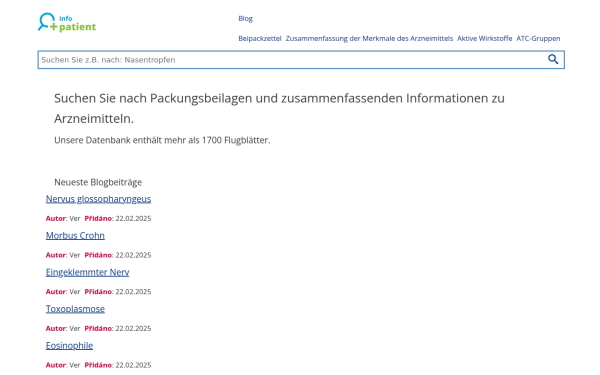The height and width of the screenshot is (375, 600).
Task: Open the Blog menu item
Action: [245, 18]
